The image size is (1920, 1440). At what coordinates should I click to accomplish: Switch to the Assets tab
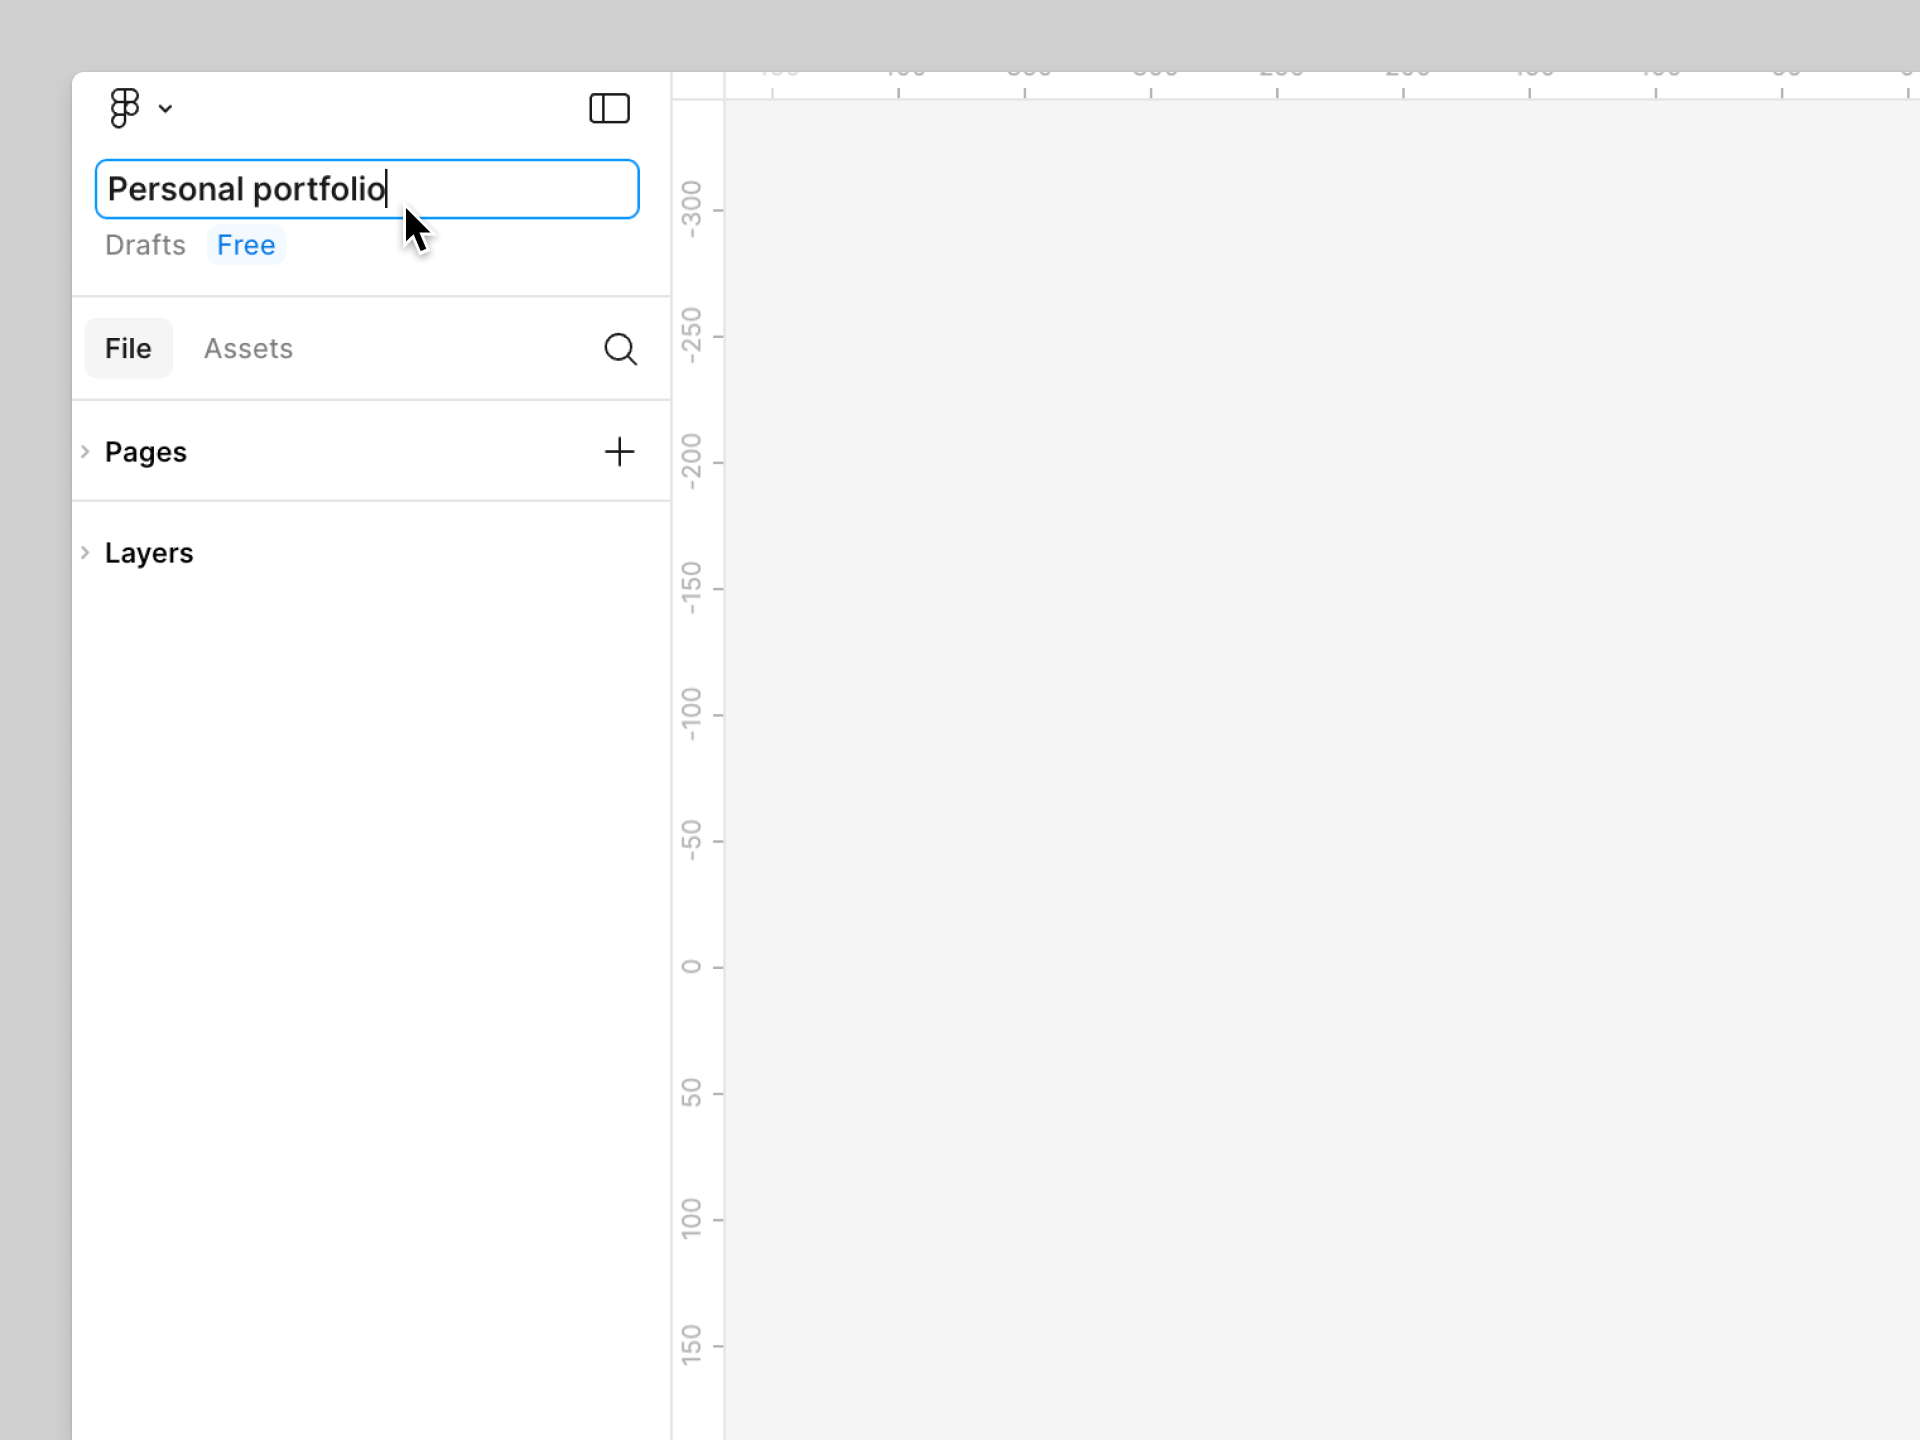pos(248,348)
